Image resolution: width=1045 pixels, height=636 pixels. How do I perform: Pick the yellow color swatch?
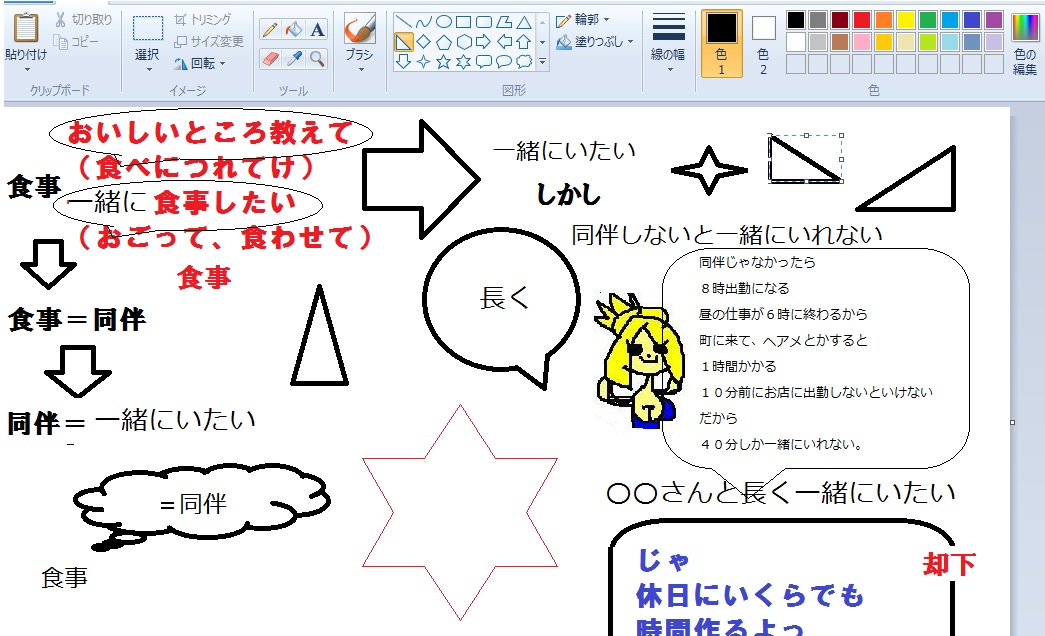906,20
